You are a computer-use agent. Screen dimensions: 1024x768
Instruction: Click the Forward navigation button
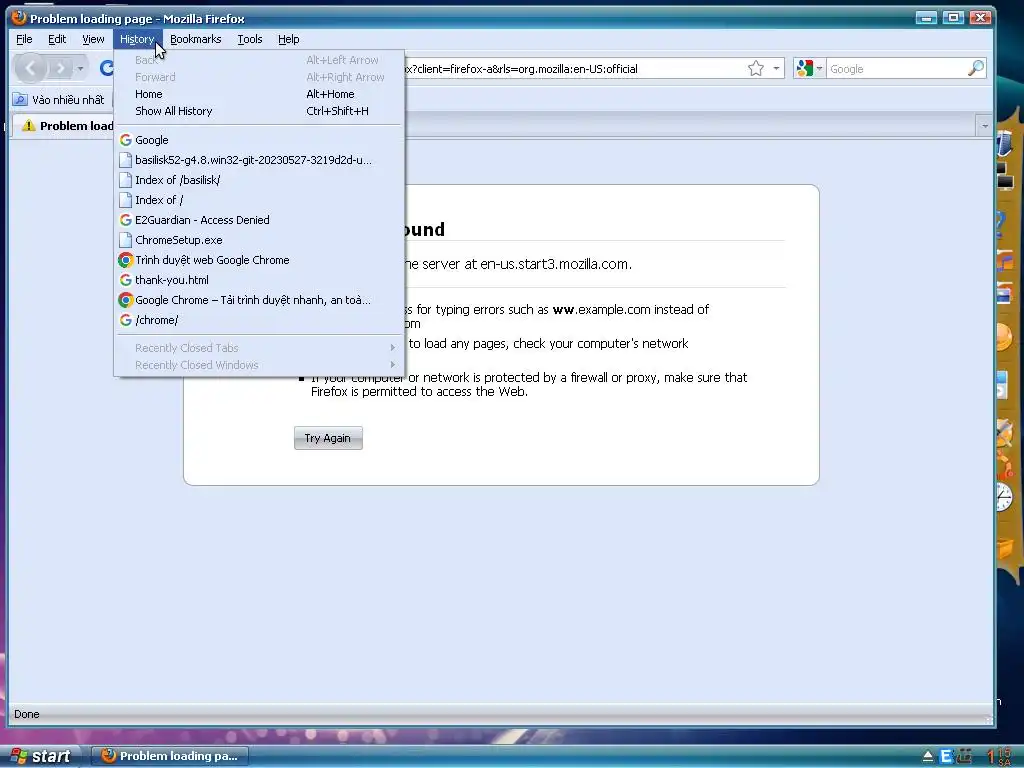pos(60,68)
